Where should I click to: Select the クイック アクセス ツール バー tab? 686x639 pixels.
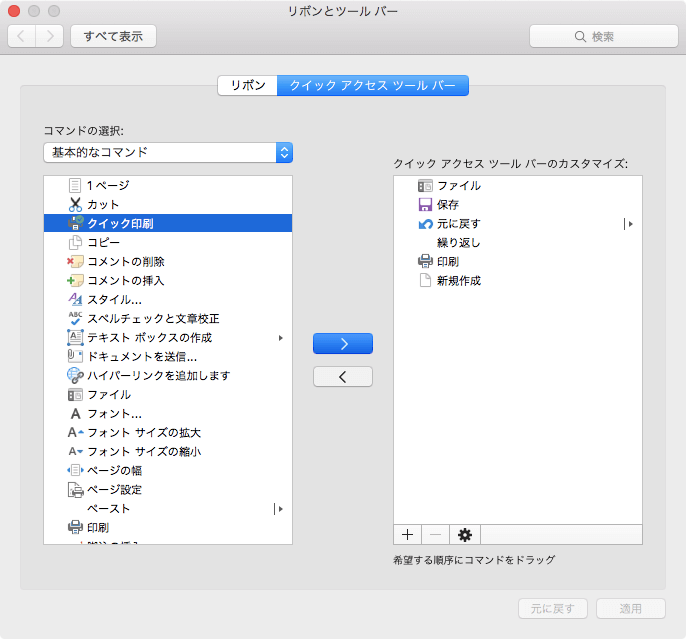coord(373,85)
